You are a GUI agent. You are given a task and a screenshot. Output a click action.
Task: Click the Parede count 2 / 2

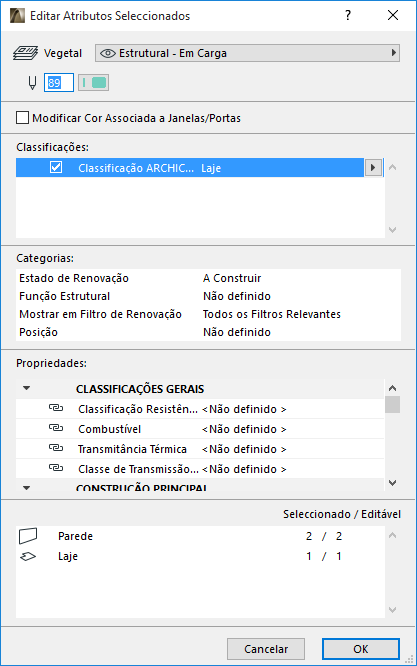coord(324,536)
